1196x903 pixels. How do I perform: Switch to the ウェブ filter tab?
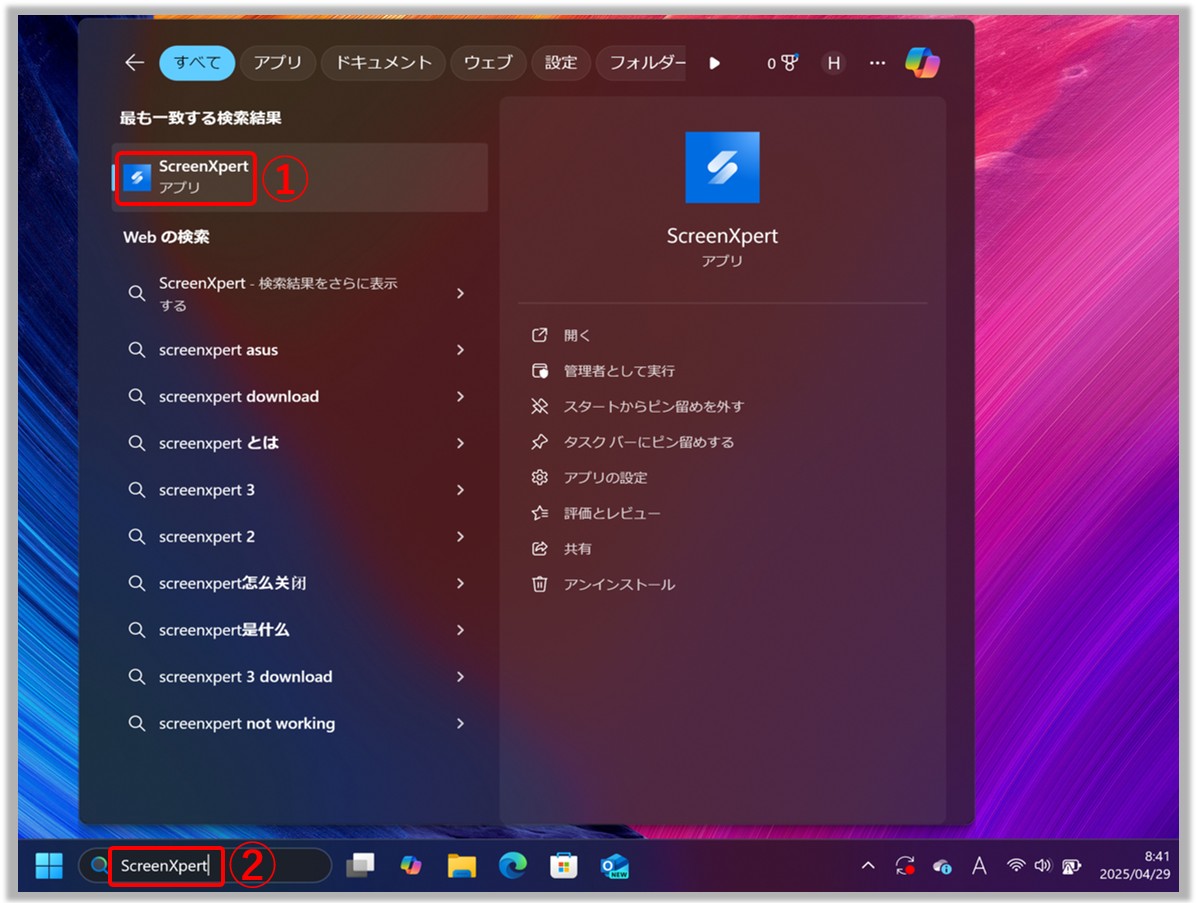point(487,63)
